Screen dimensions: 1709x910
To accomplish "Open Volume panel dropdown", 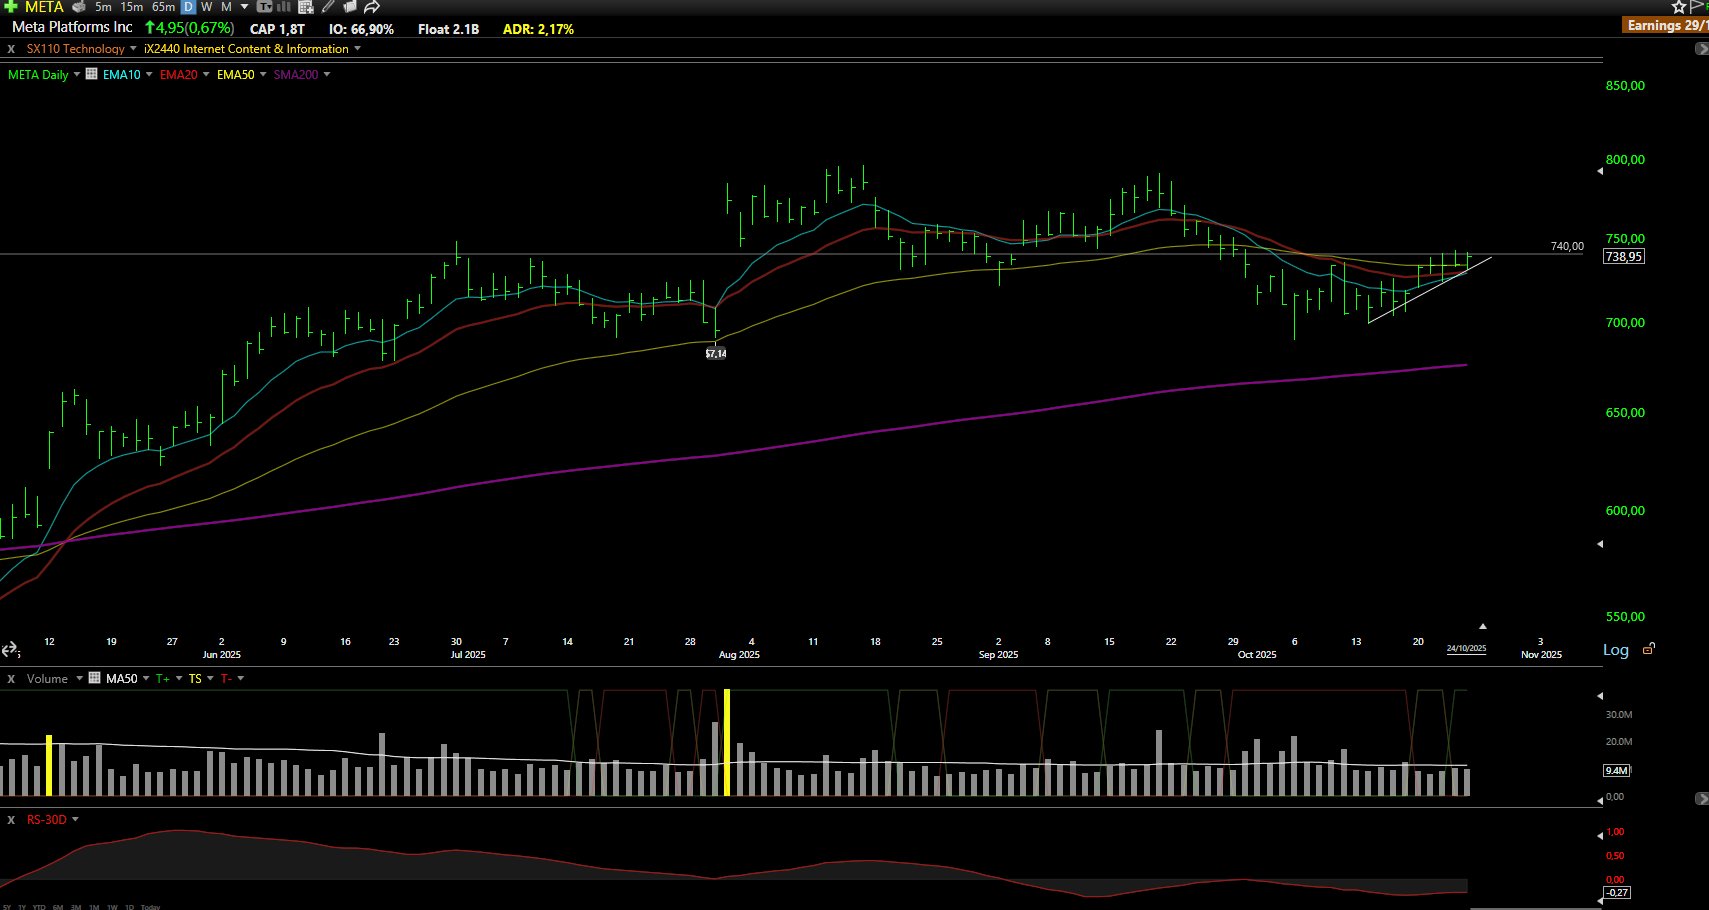I will point(79,678).
